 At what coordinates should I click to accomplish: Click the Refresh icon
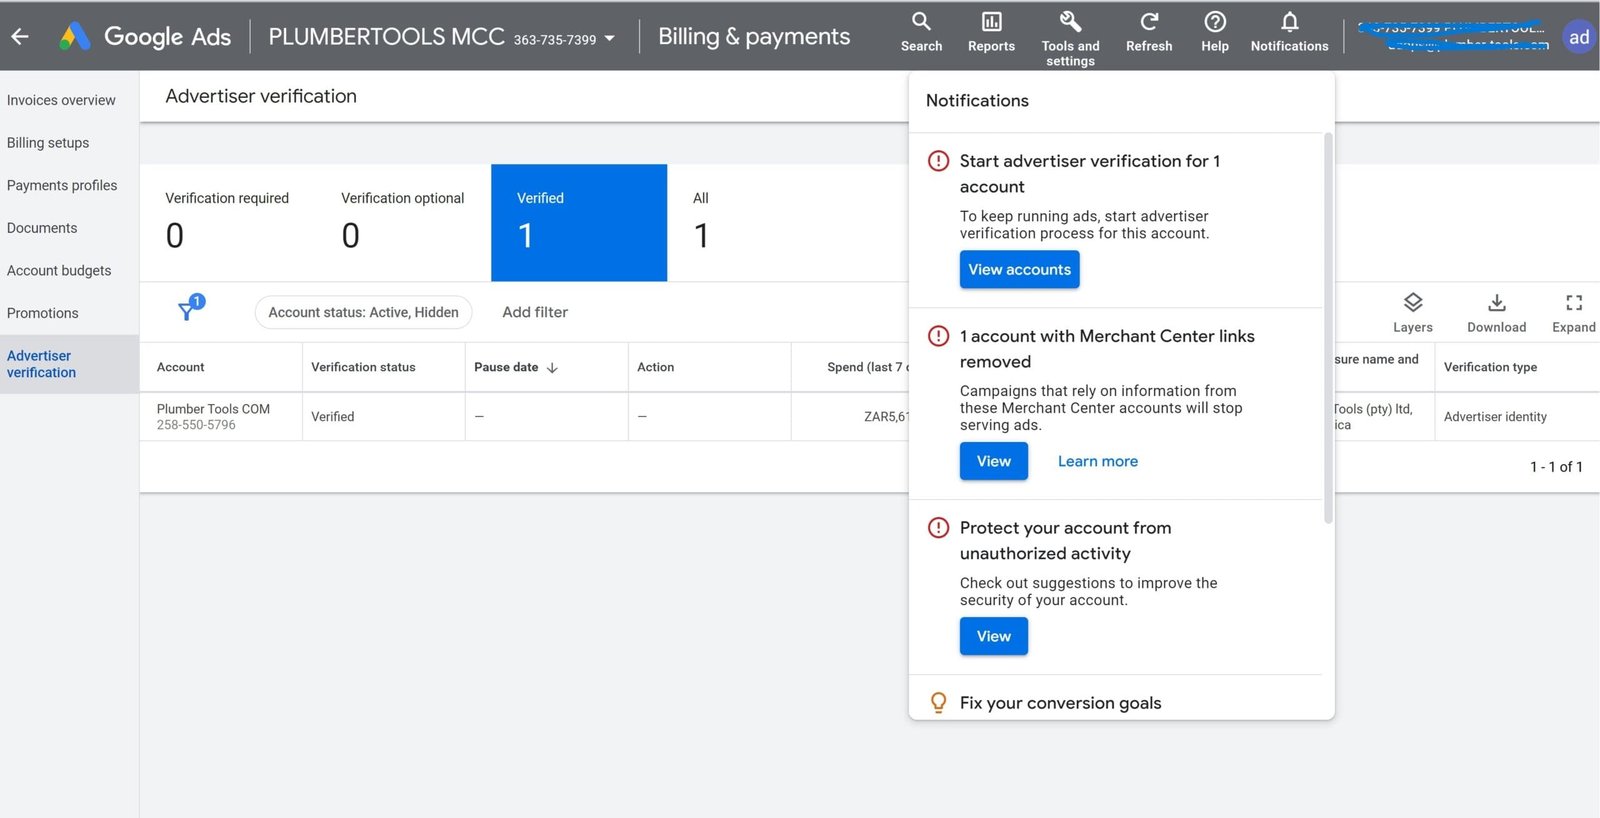[x=1149, y=32]
